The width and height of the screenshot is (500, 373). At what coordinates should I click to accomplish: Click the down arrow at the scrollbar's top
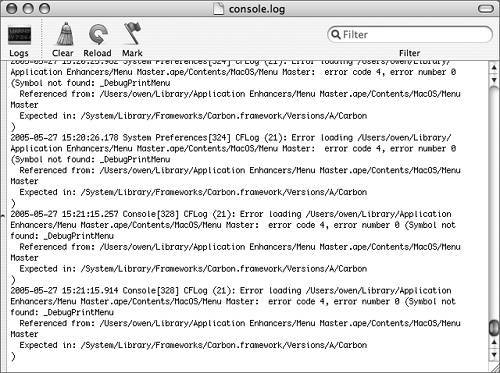point(494,80)
